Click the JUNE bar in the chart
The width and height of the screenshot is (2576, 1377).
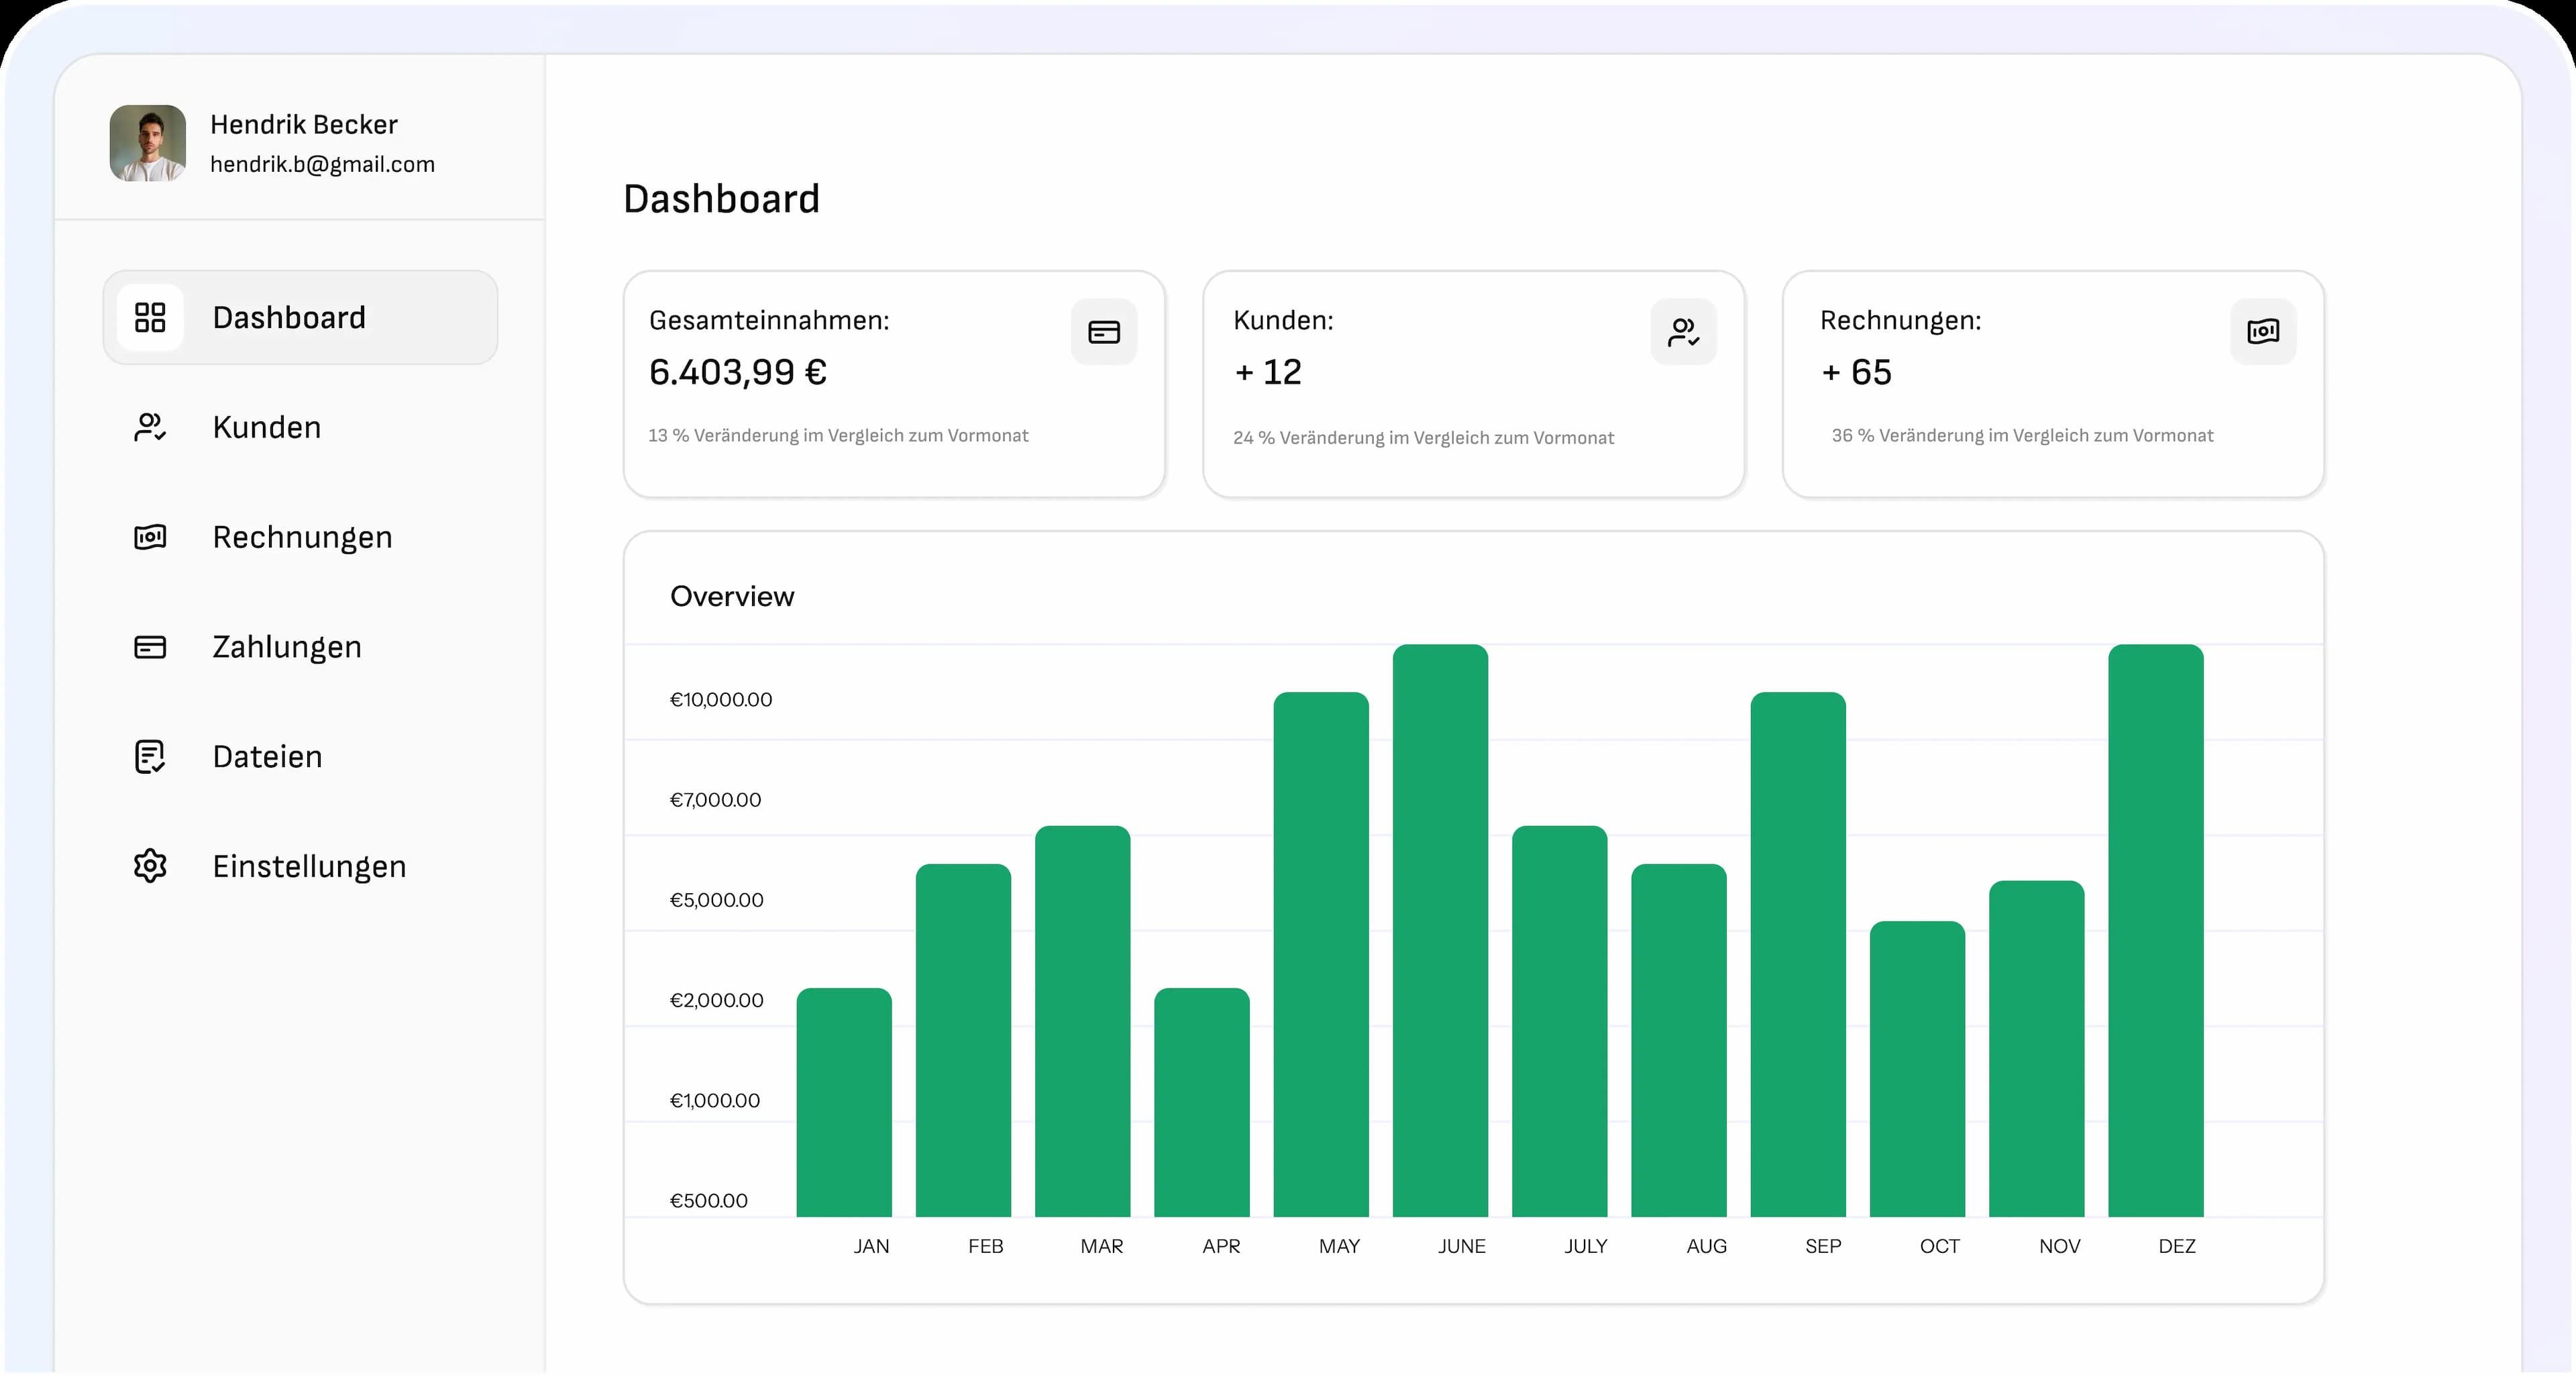[x=1440, y=930]
